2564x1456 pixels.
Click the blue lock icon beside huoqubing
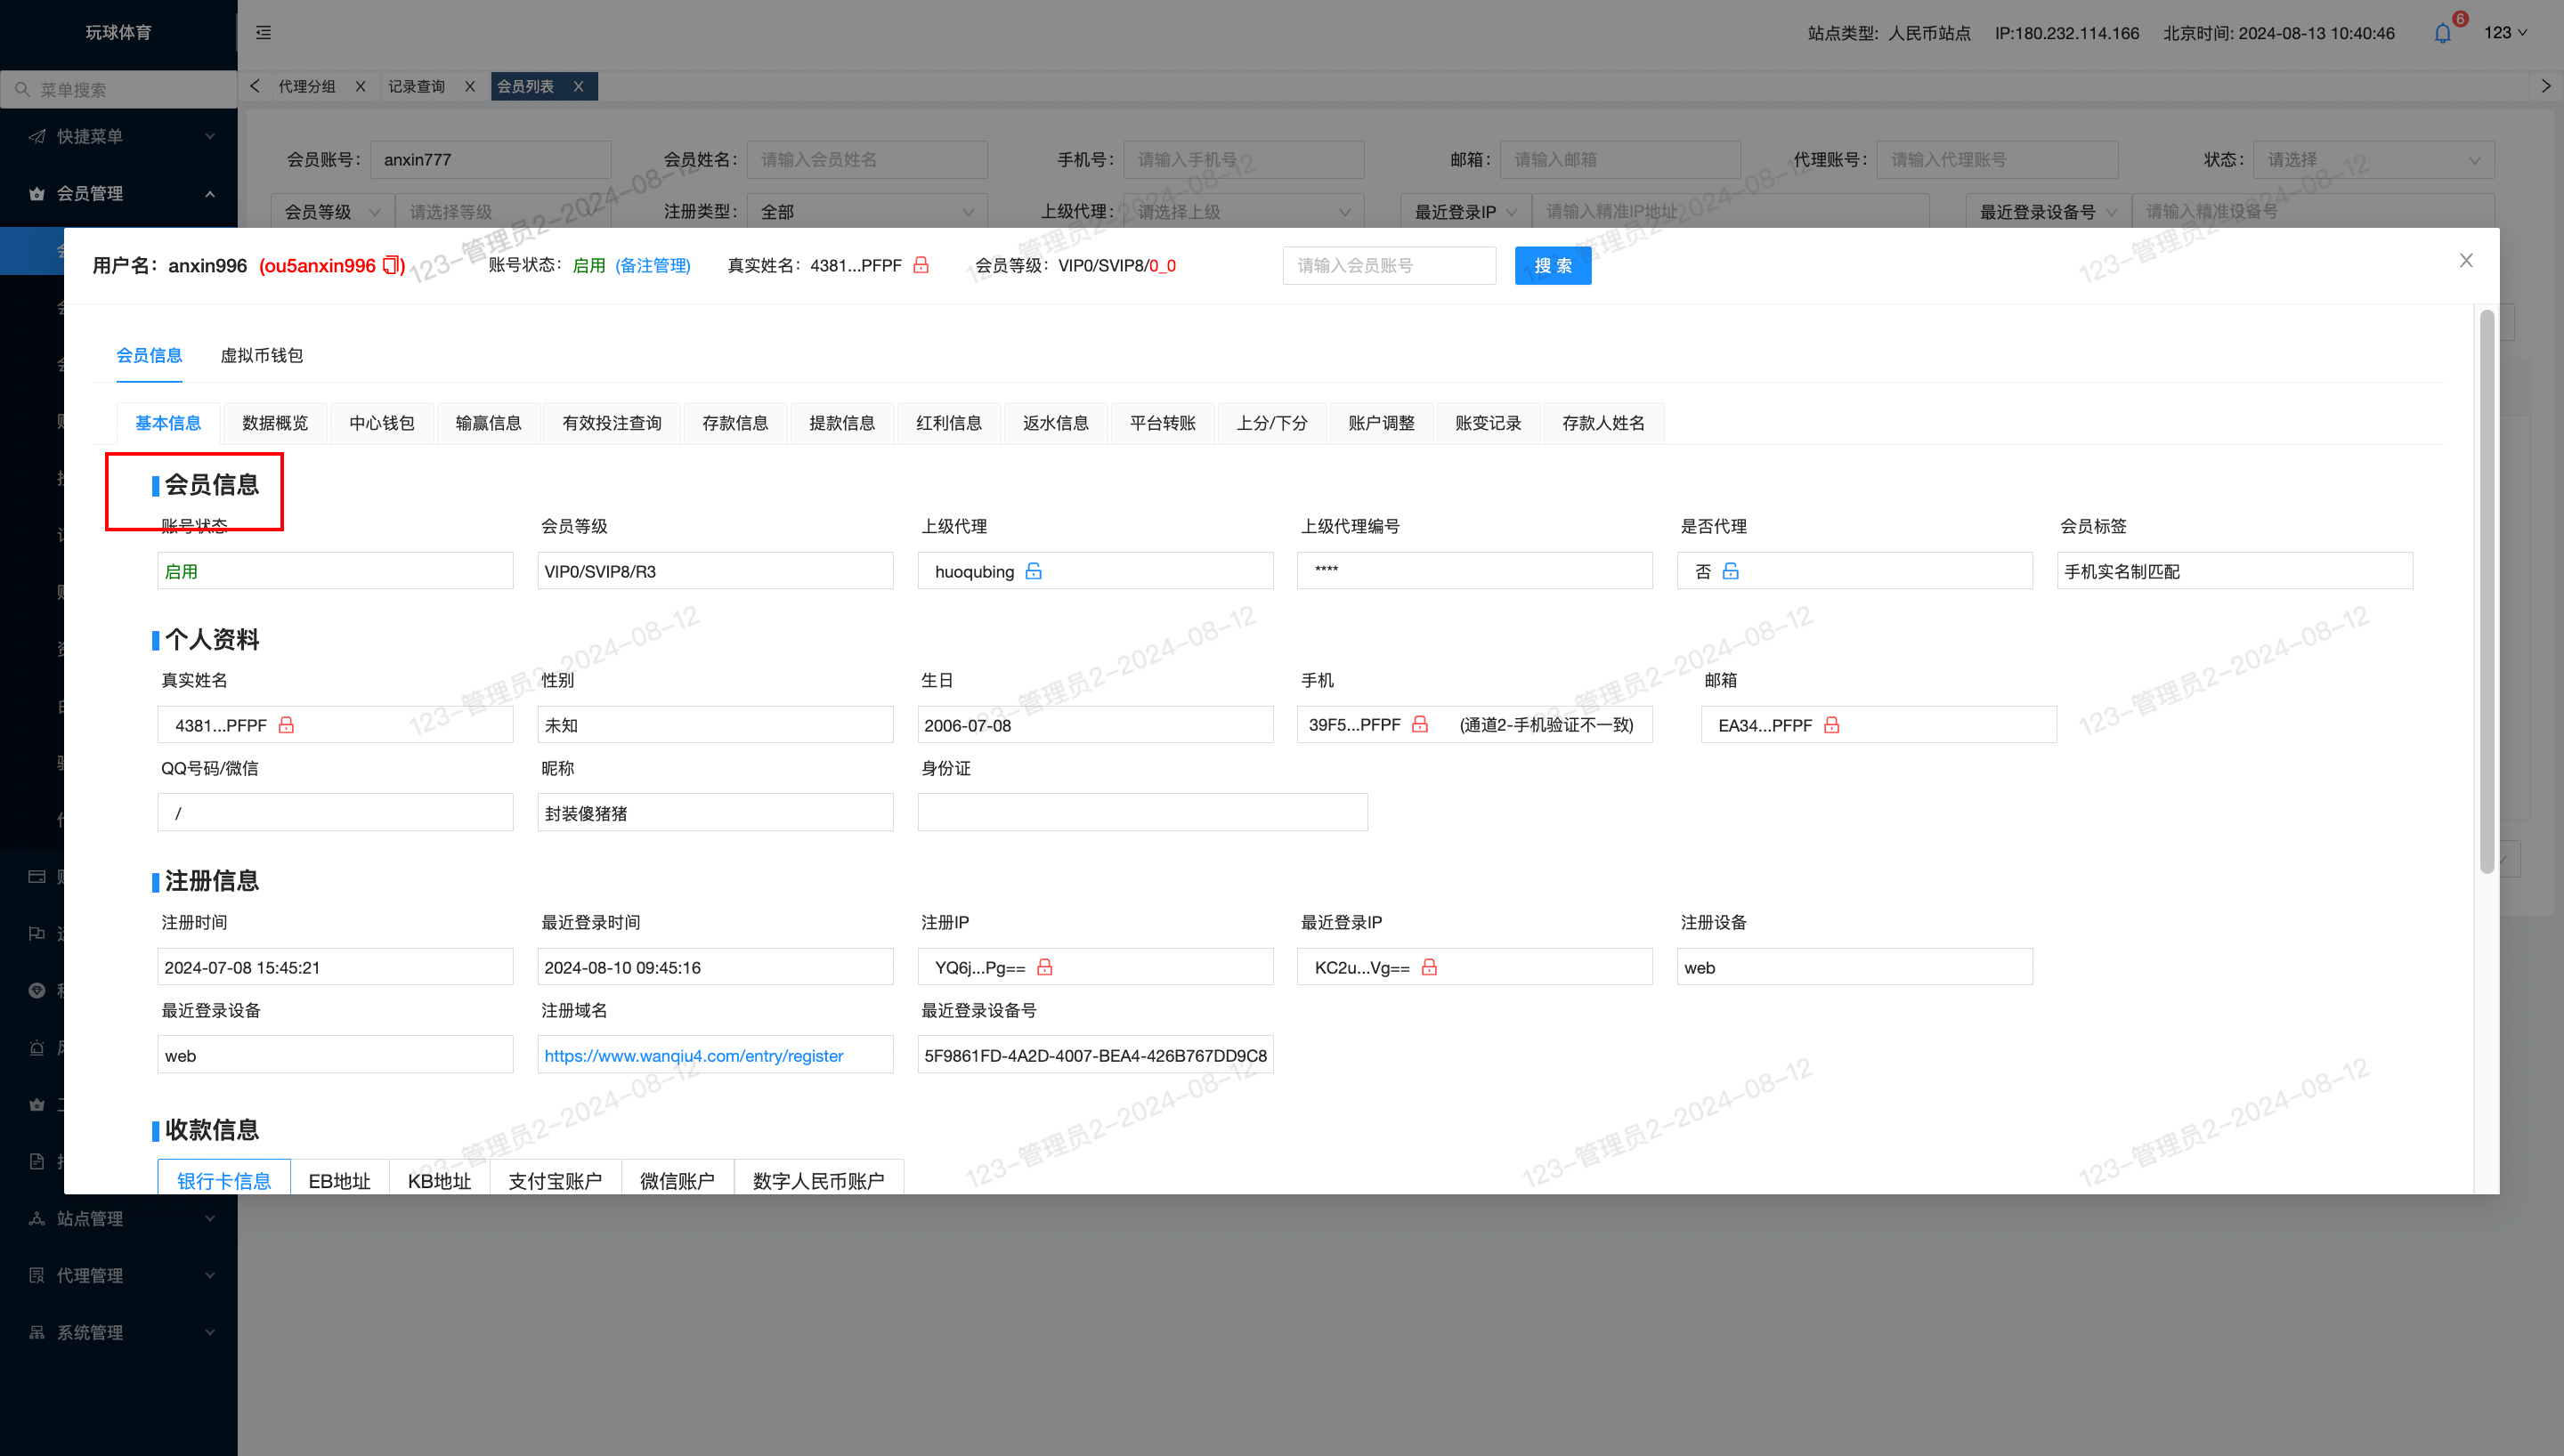coord(1033,571)
